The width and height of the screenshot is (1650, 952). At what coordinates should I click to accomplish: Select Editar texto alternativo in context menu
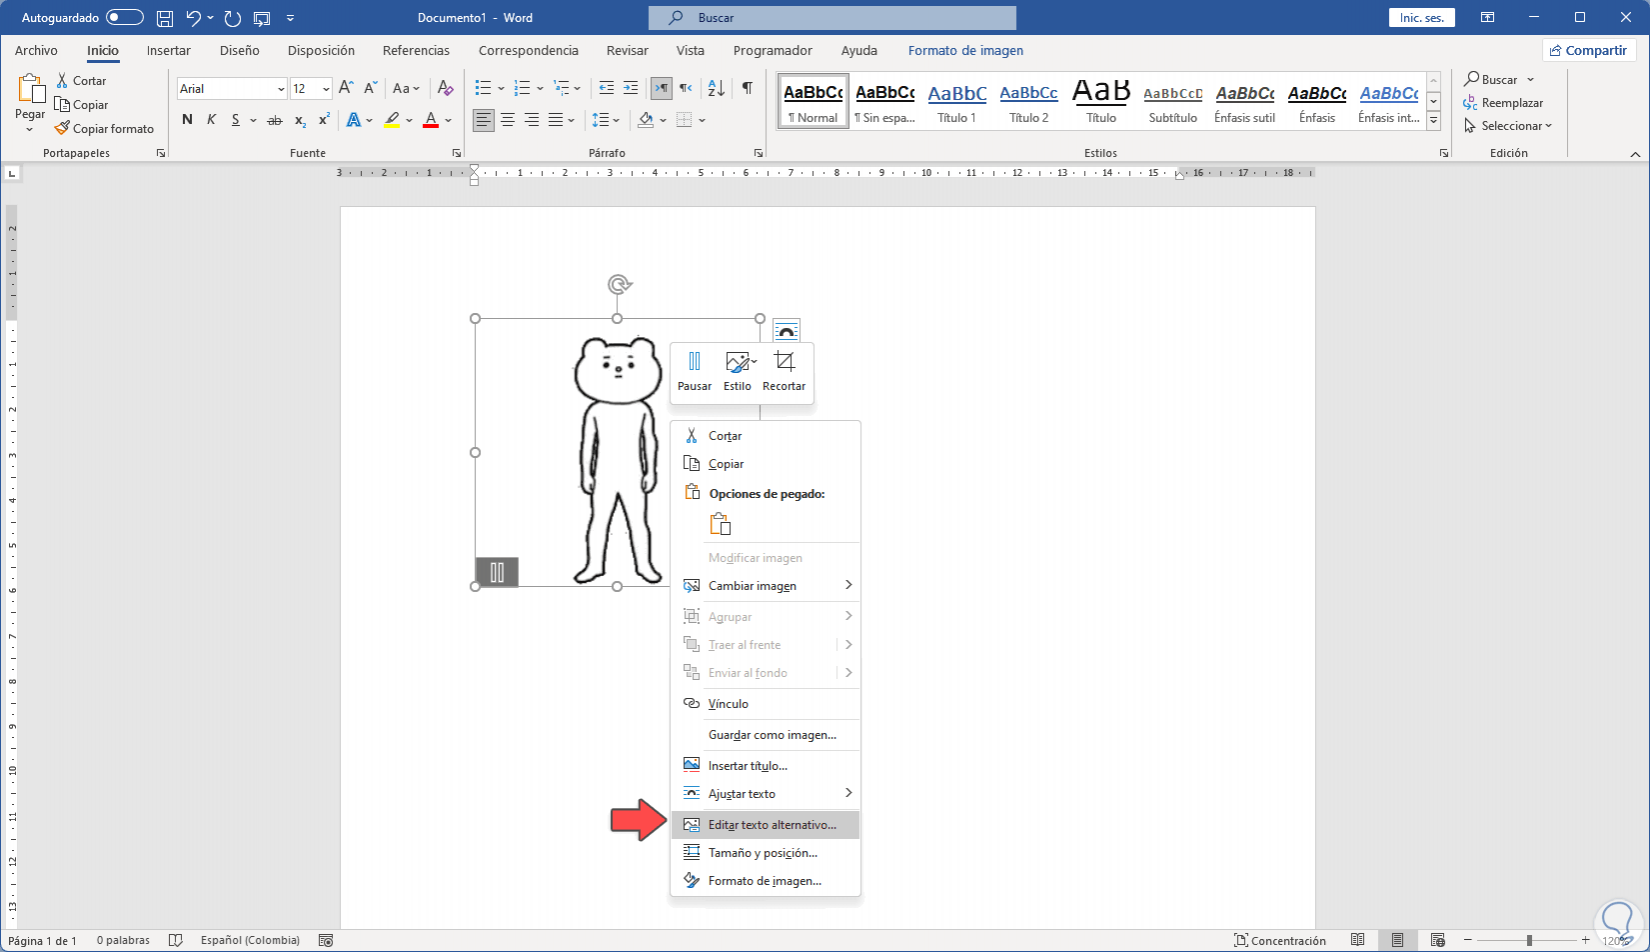click(771, 825)
